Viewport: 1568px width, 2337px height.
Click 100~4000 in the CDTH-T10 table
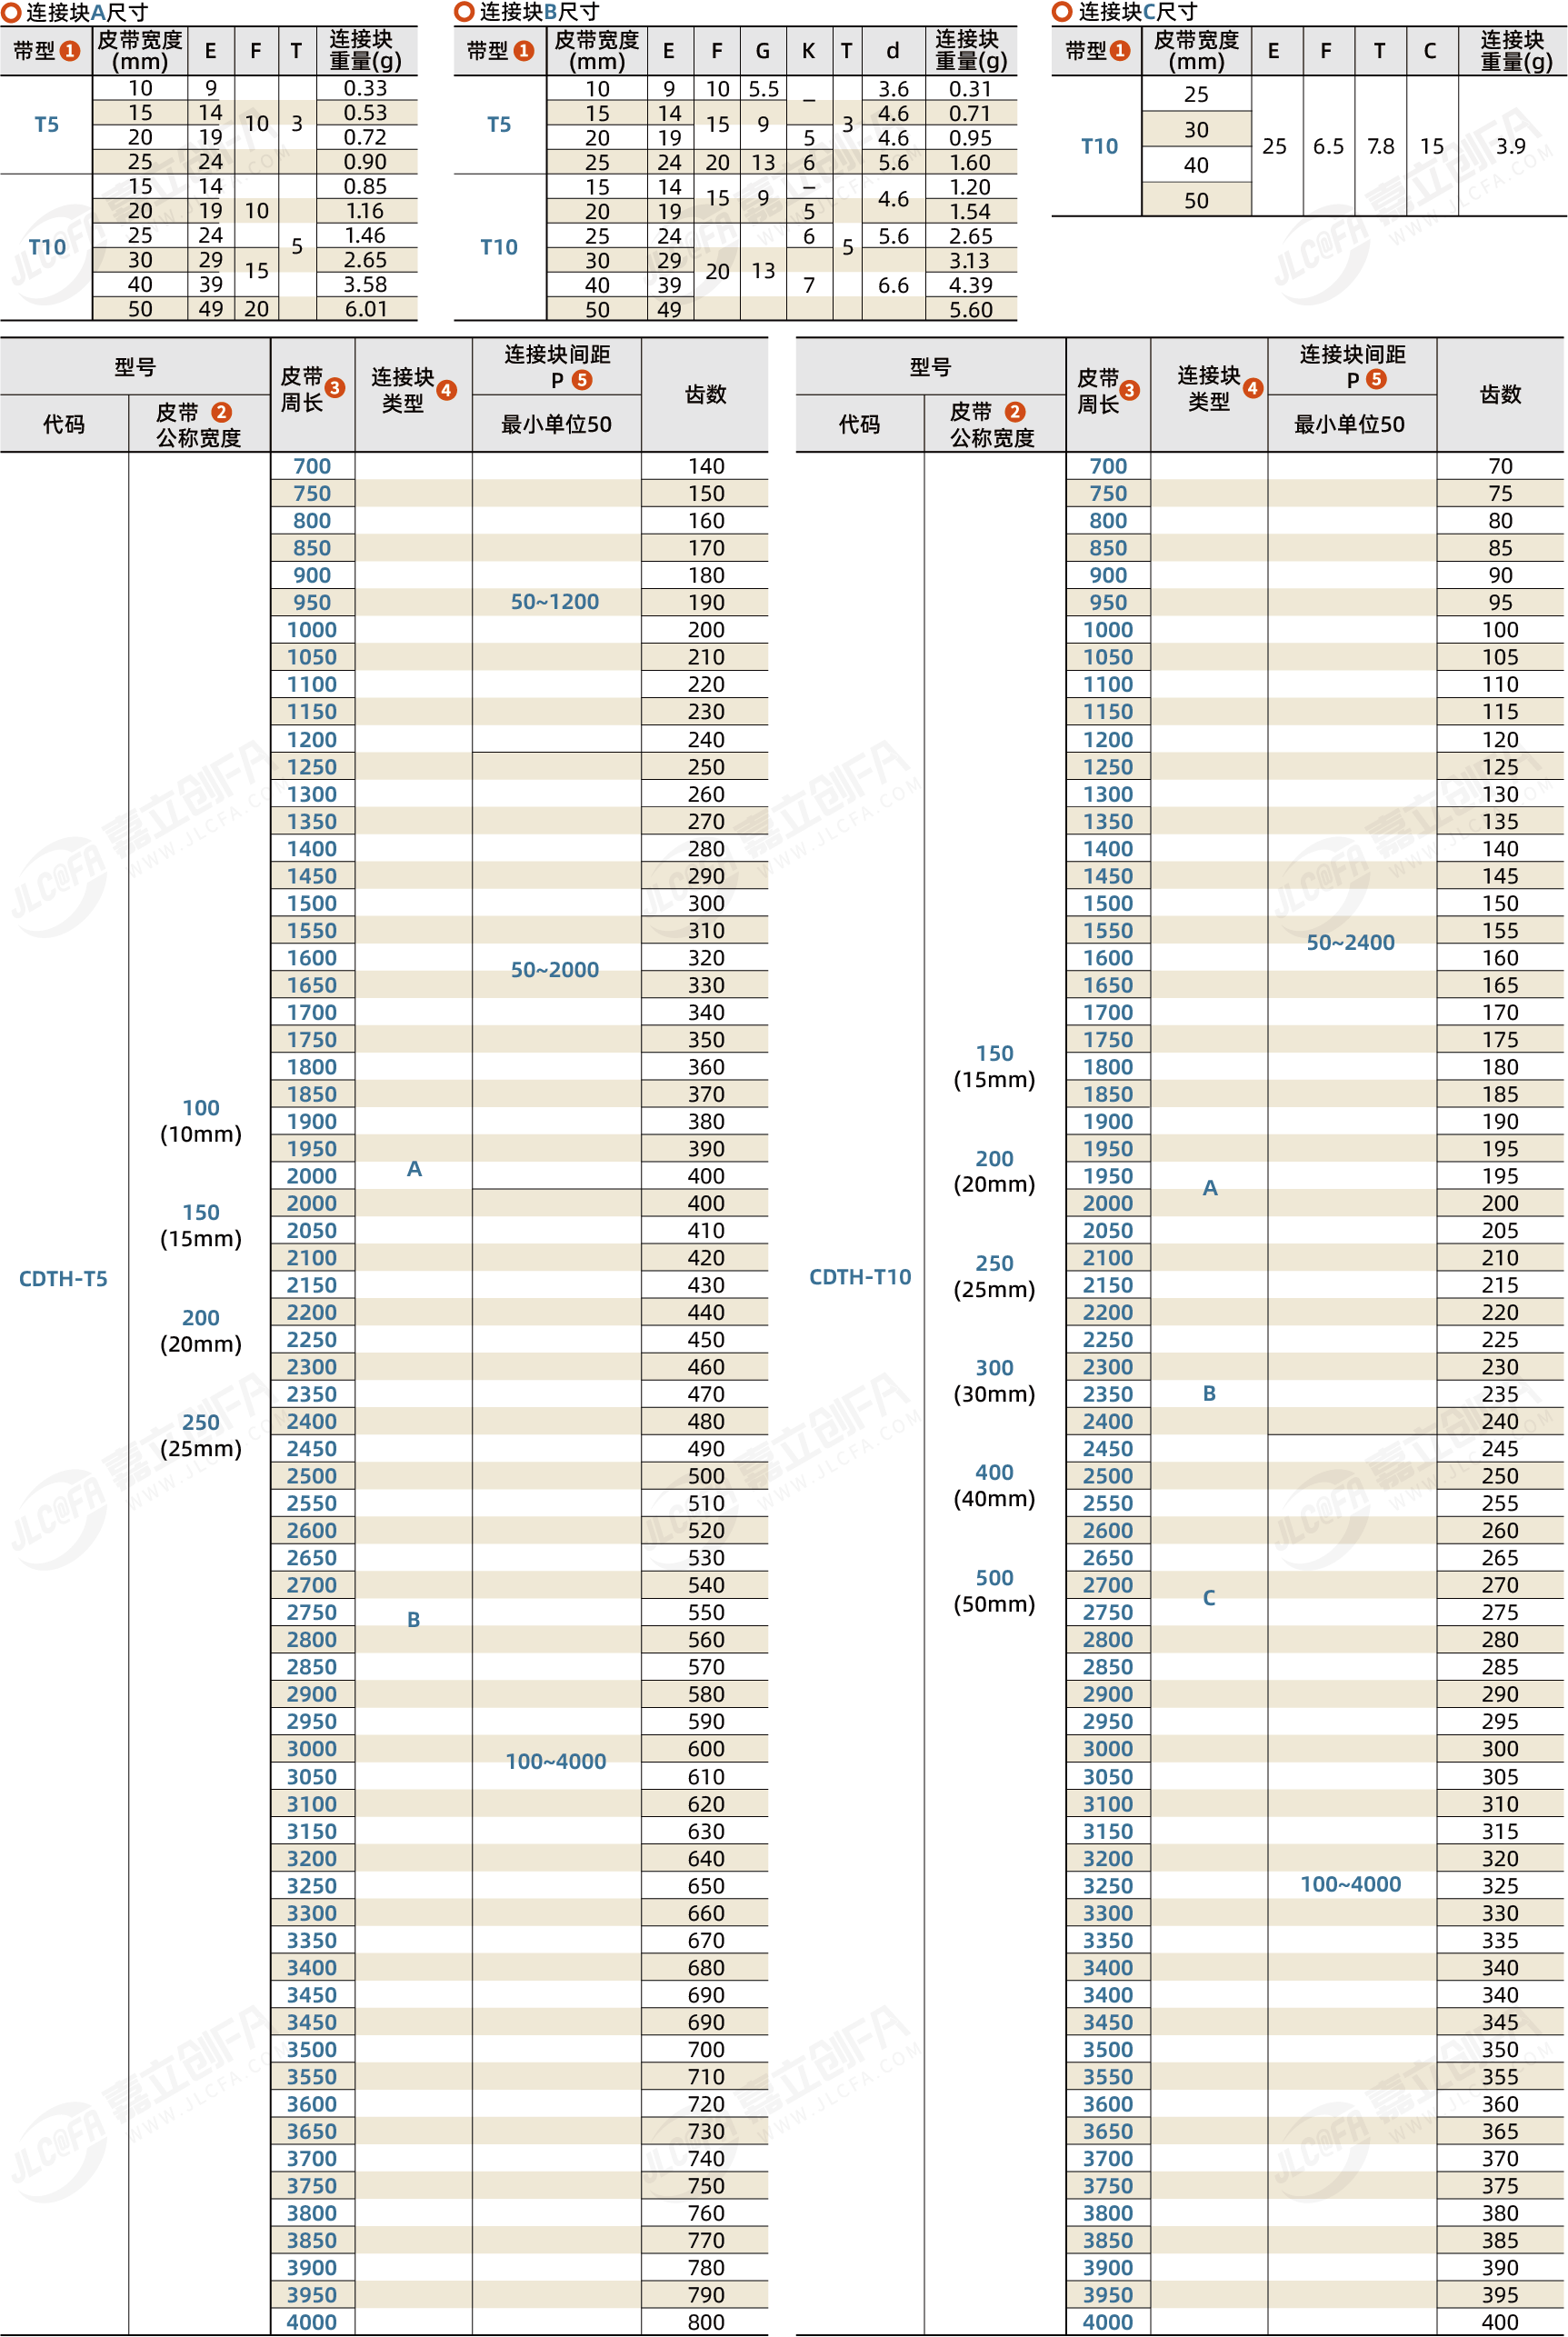pyautogui.click(x=1350, y=1884)
